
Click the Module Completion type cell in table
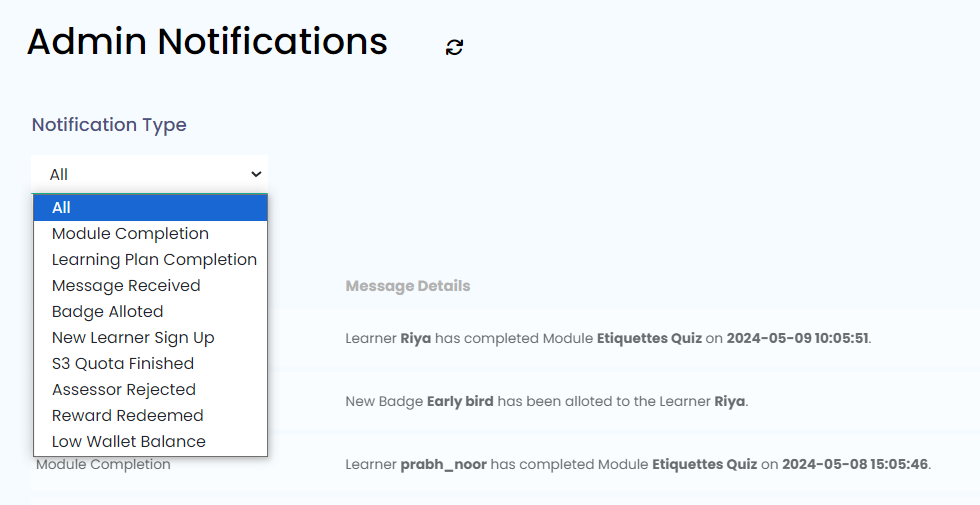click(103, 465)
